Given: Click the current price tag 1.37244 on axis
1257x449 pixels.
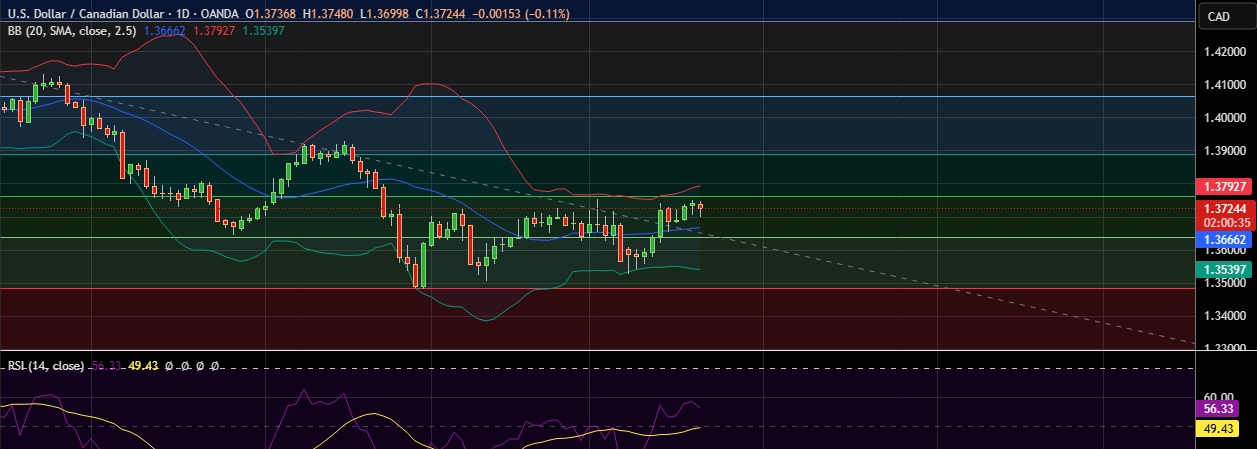Looking at the screenshot, I should pos(1225,208).
